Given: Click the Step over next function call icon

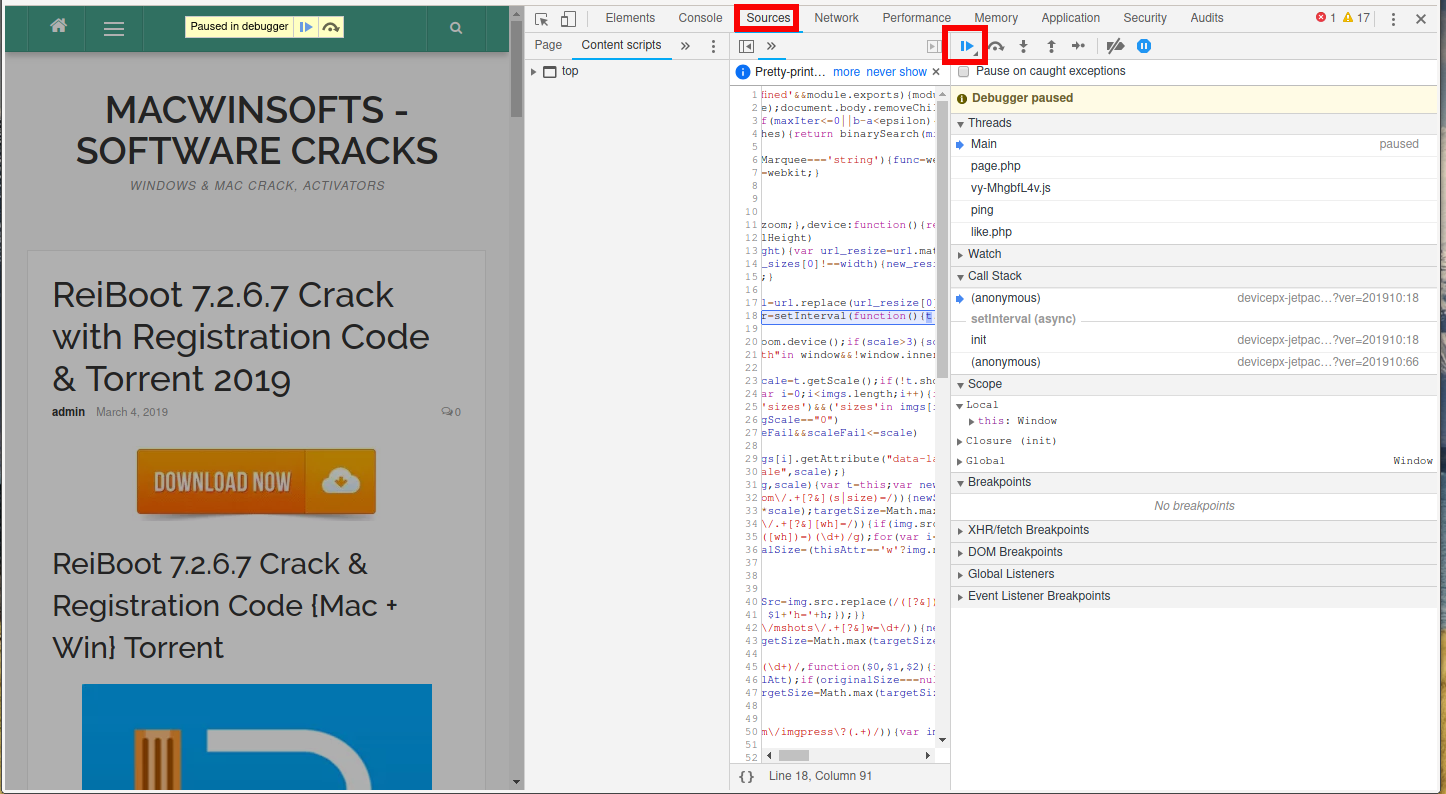Looking at the screenshot, I should 996,46.
